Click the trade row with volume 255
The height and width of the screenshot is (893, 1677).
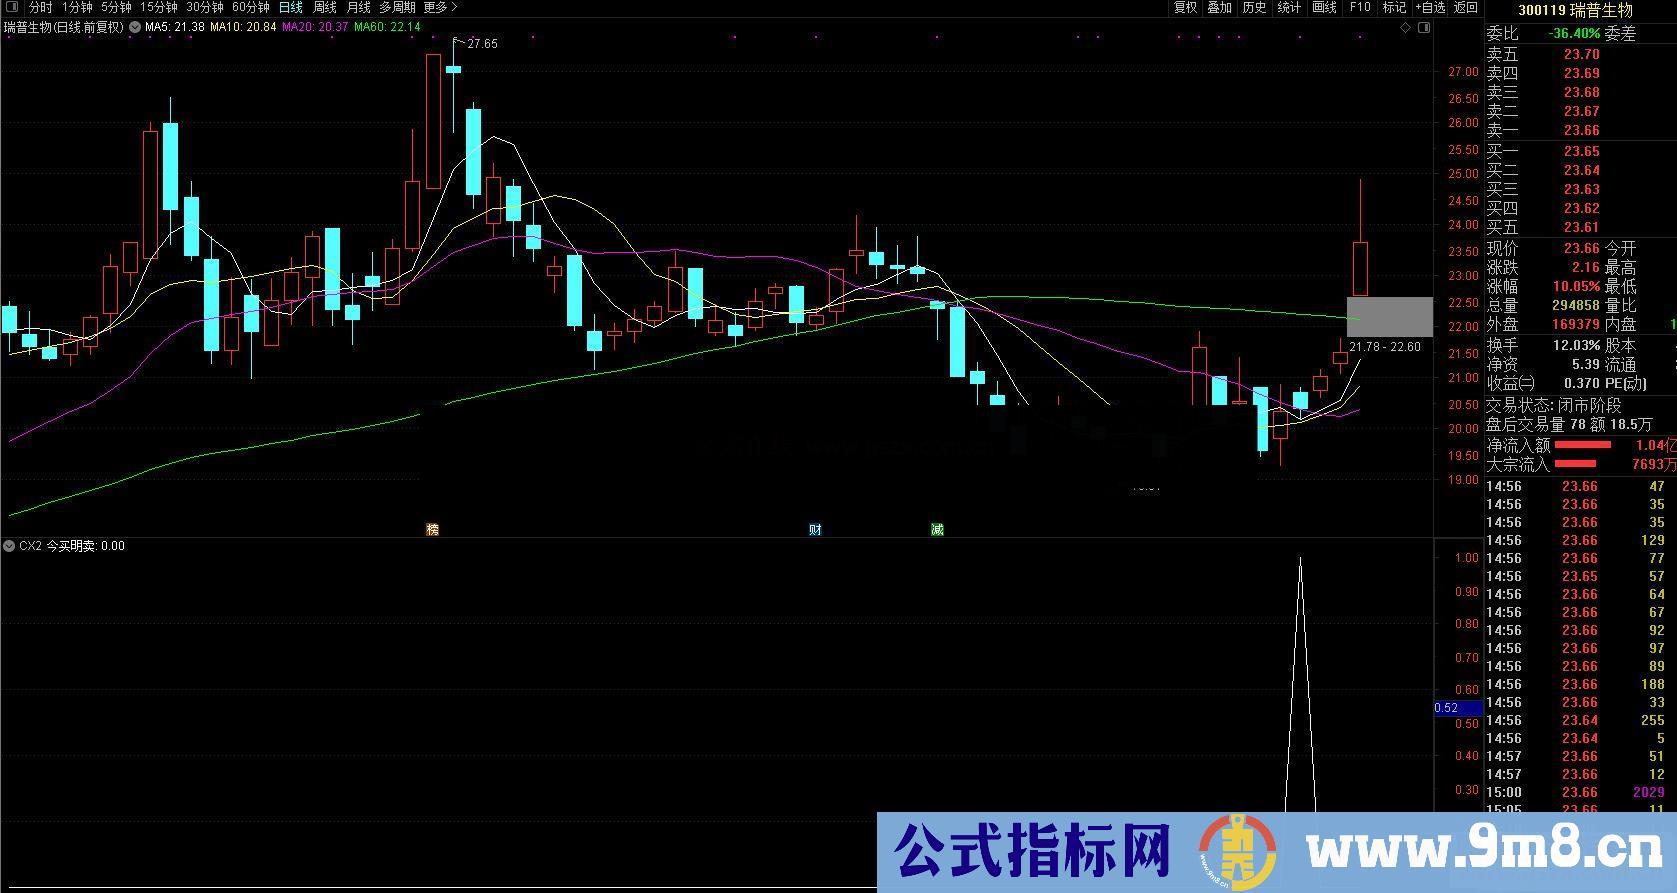click(1577, 720)
